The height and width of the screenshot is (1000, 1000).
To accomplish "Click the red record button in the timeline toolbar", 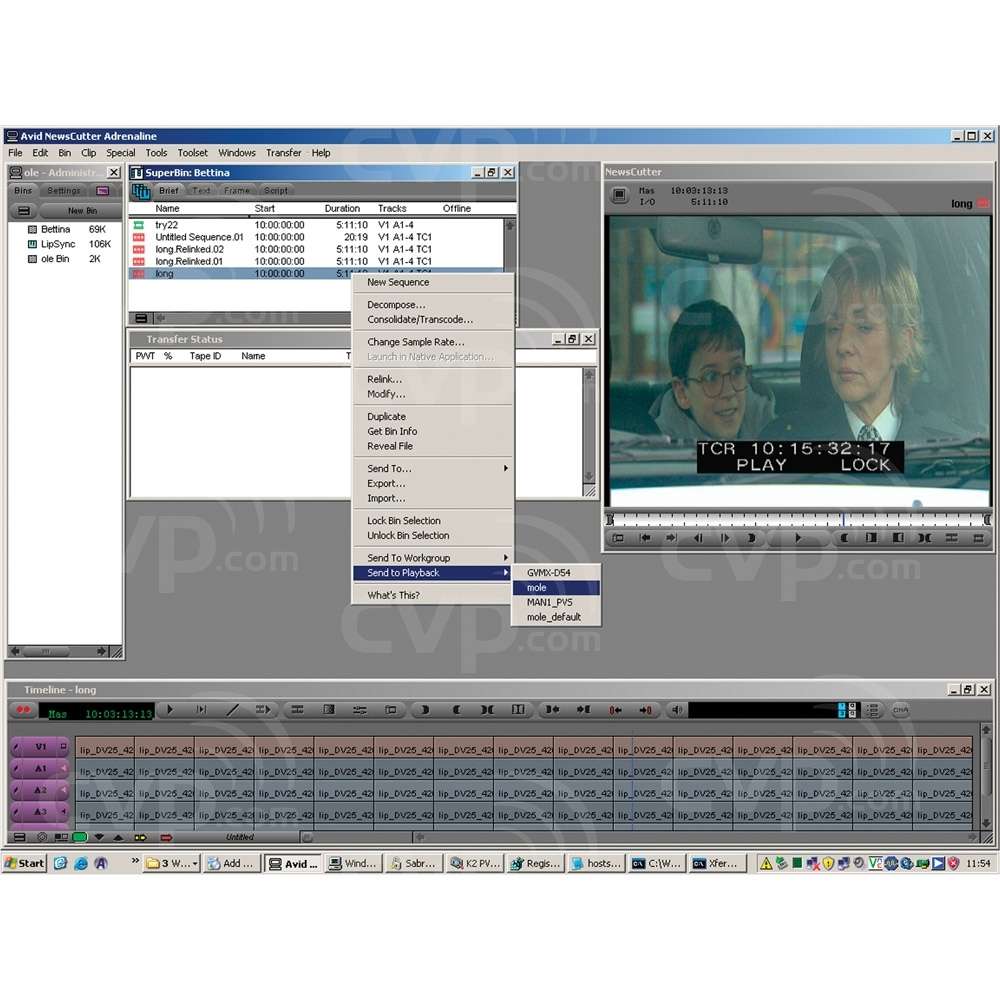I will tap(22, 710).
